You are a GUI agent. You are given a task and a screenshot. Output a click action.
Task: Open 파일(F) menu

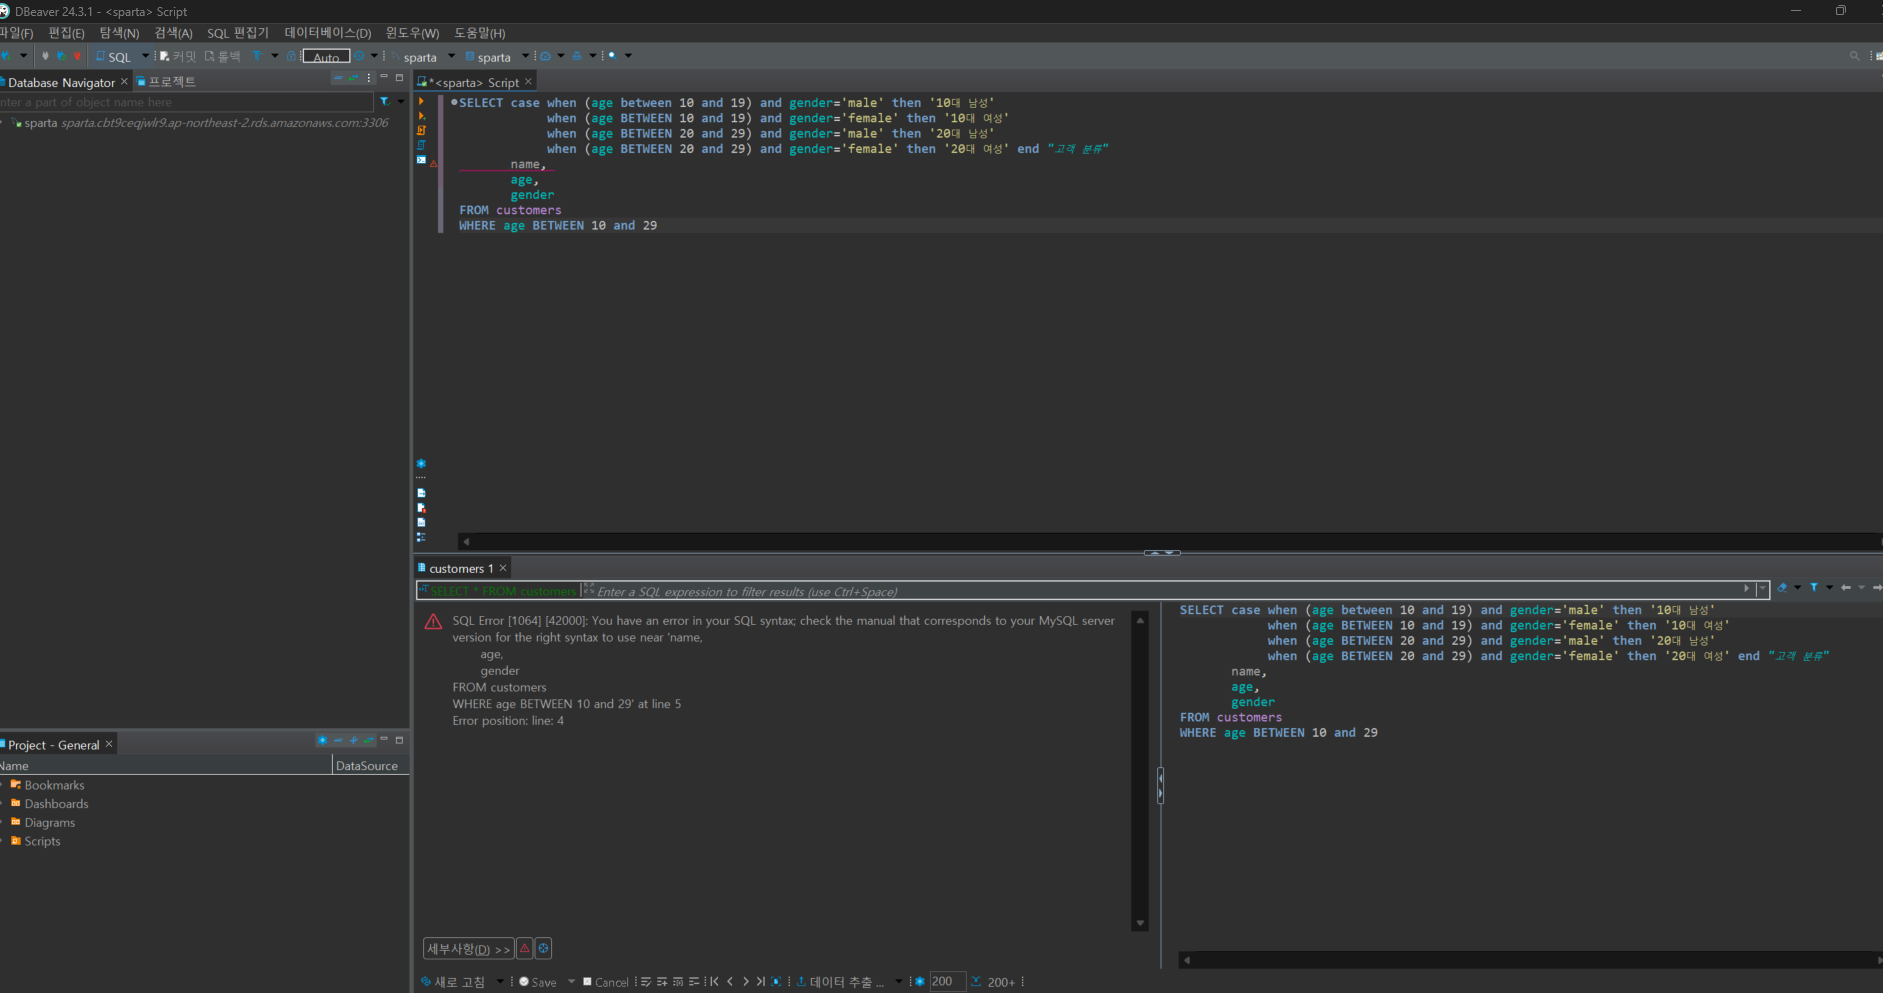(16, 33)
